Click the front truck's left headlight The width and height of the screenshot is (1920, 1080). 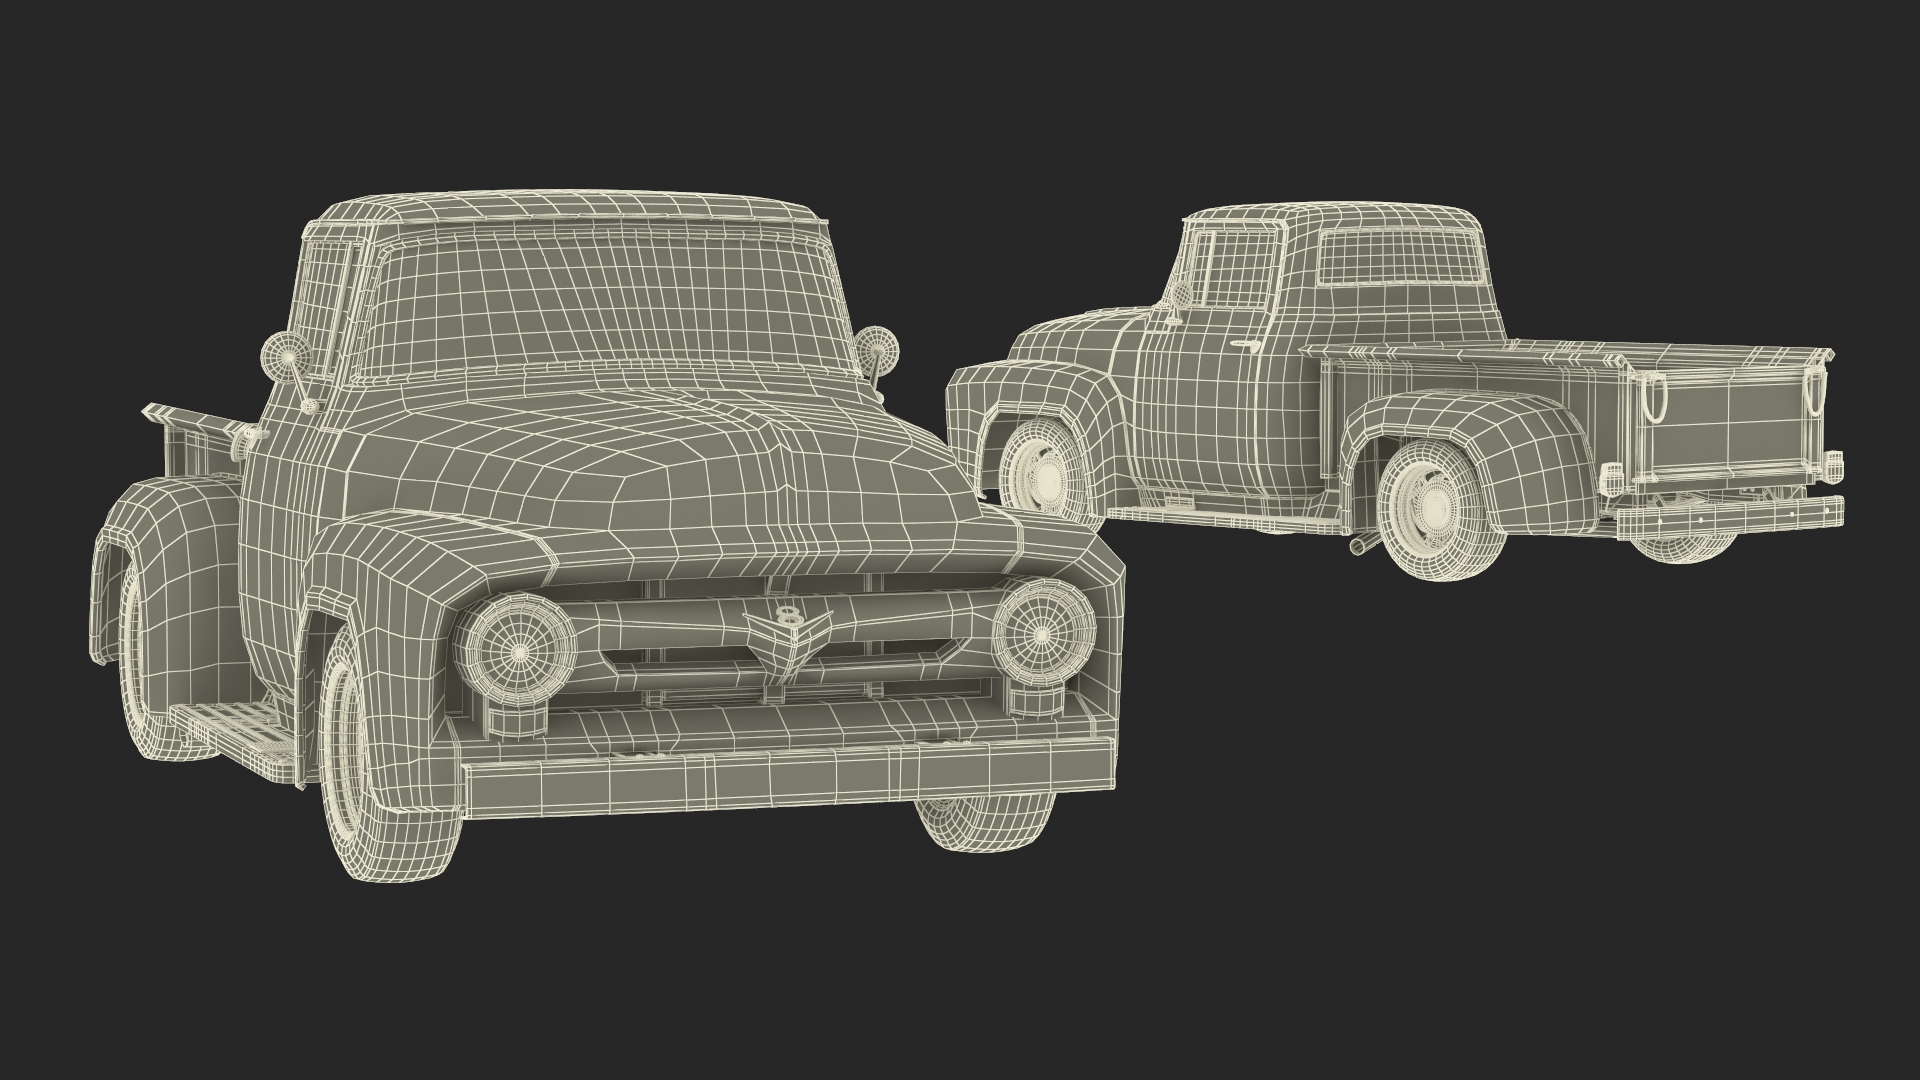[x=519, y=652]
